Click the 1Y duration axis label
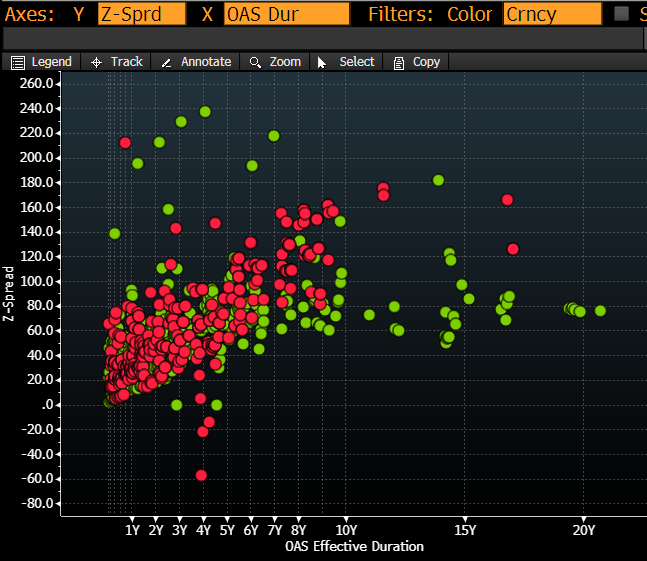Image resolution: width=647 pixels, height=561 pixels. click(132, 530)
